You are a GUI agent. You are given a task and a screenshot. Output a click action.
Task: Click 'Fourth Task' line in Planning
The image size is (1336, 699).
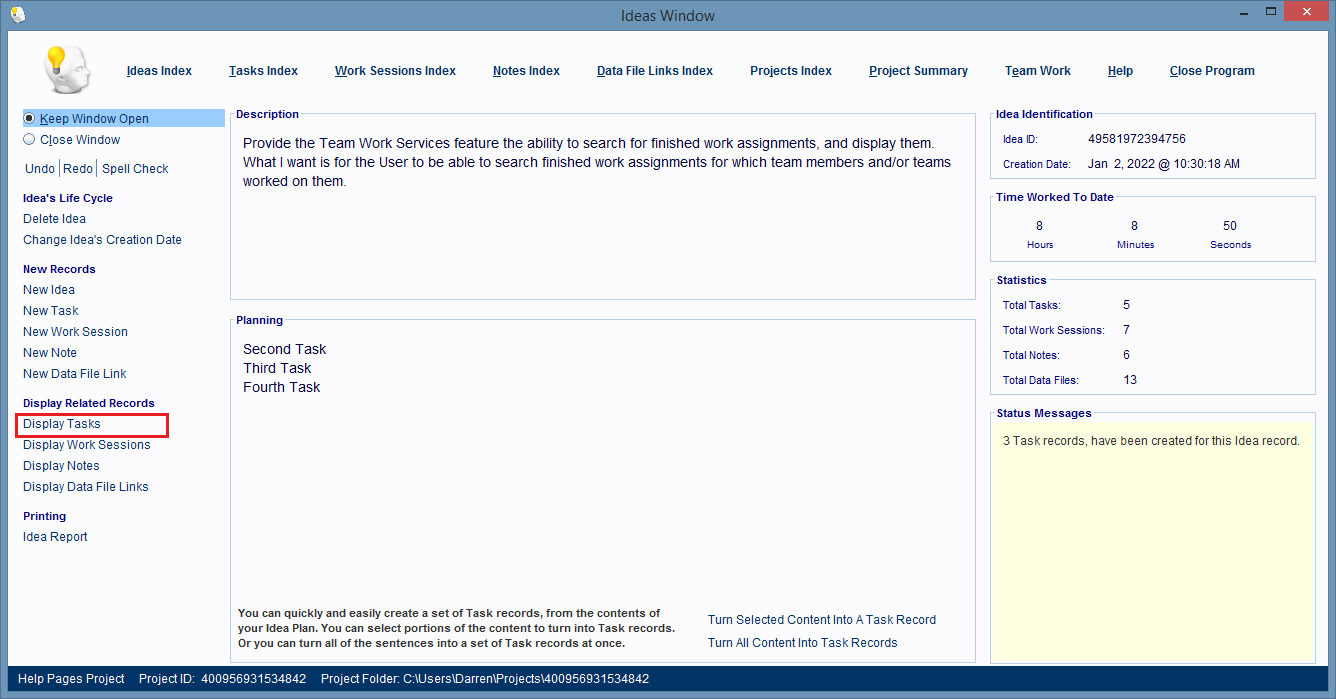point(282,387)
